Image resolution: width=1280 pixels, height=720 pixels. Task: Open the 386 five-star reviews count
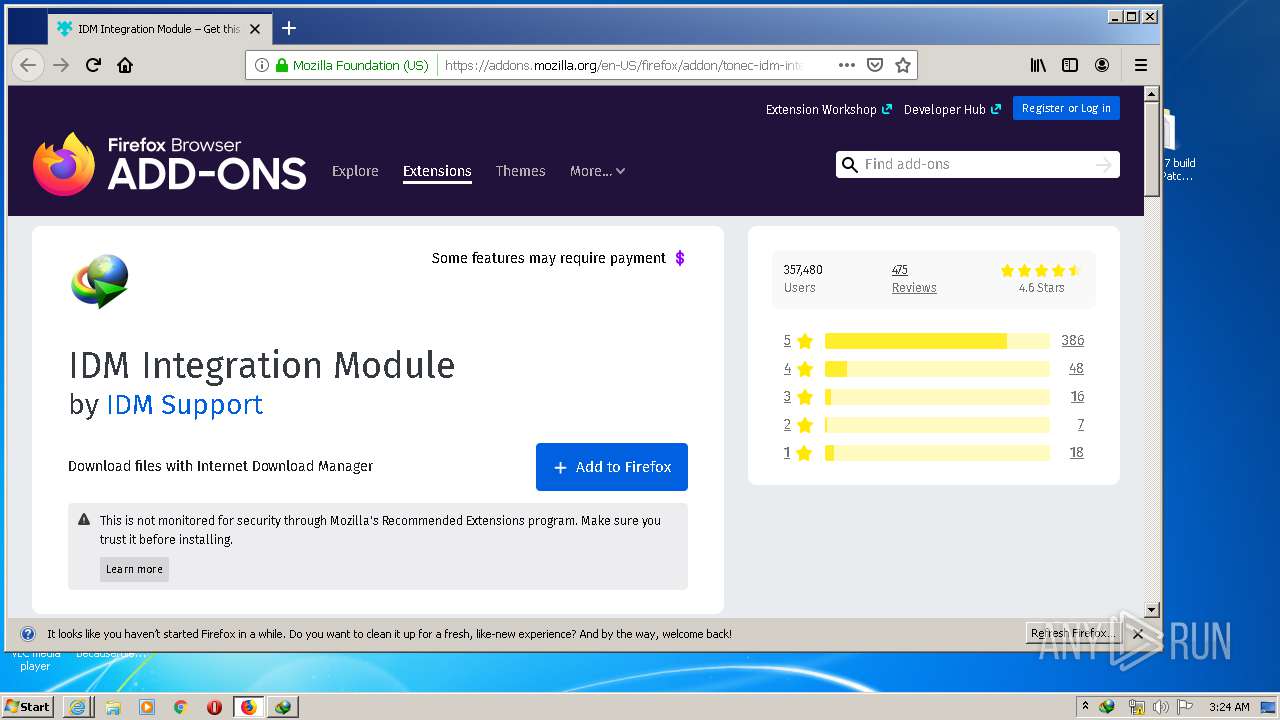(x=1073, y=341)
